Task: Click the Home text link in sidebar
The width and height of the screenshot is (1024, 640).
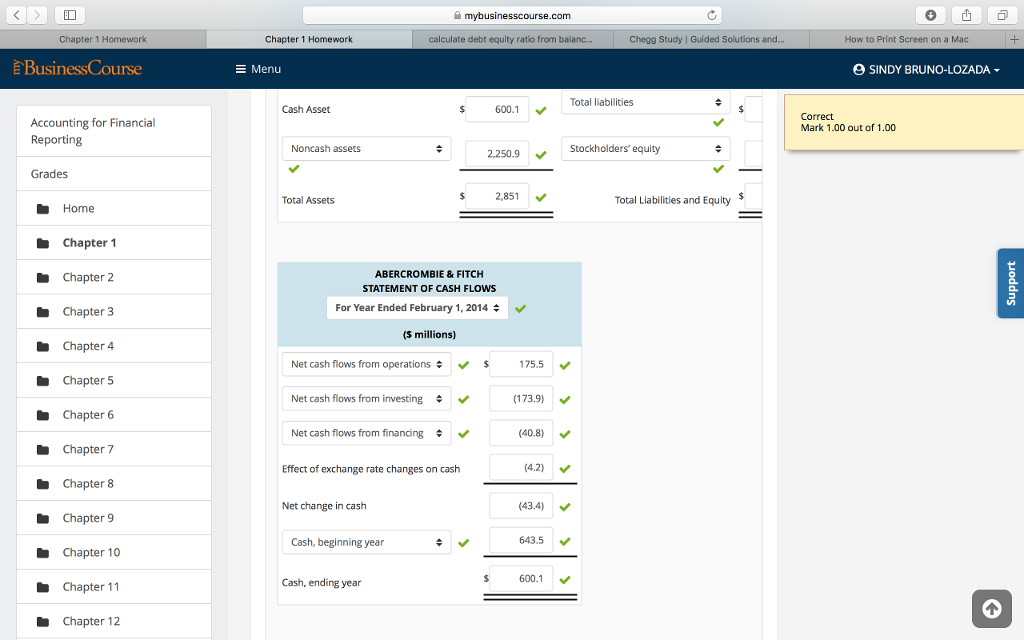Action: click(x=78, y=209)
